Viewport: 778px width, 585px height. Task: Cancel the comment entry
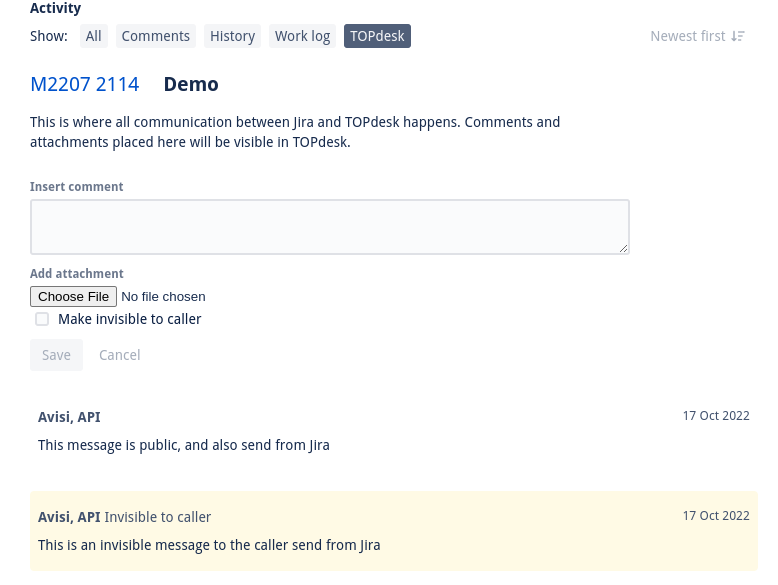pyautogui.click(x=119, y=355)
